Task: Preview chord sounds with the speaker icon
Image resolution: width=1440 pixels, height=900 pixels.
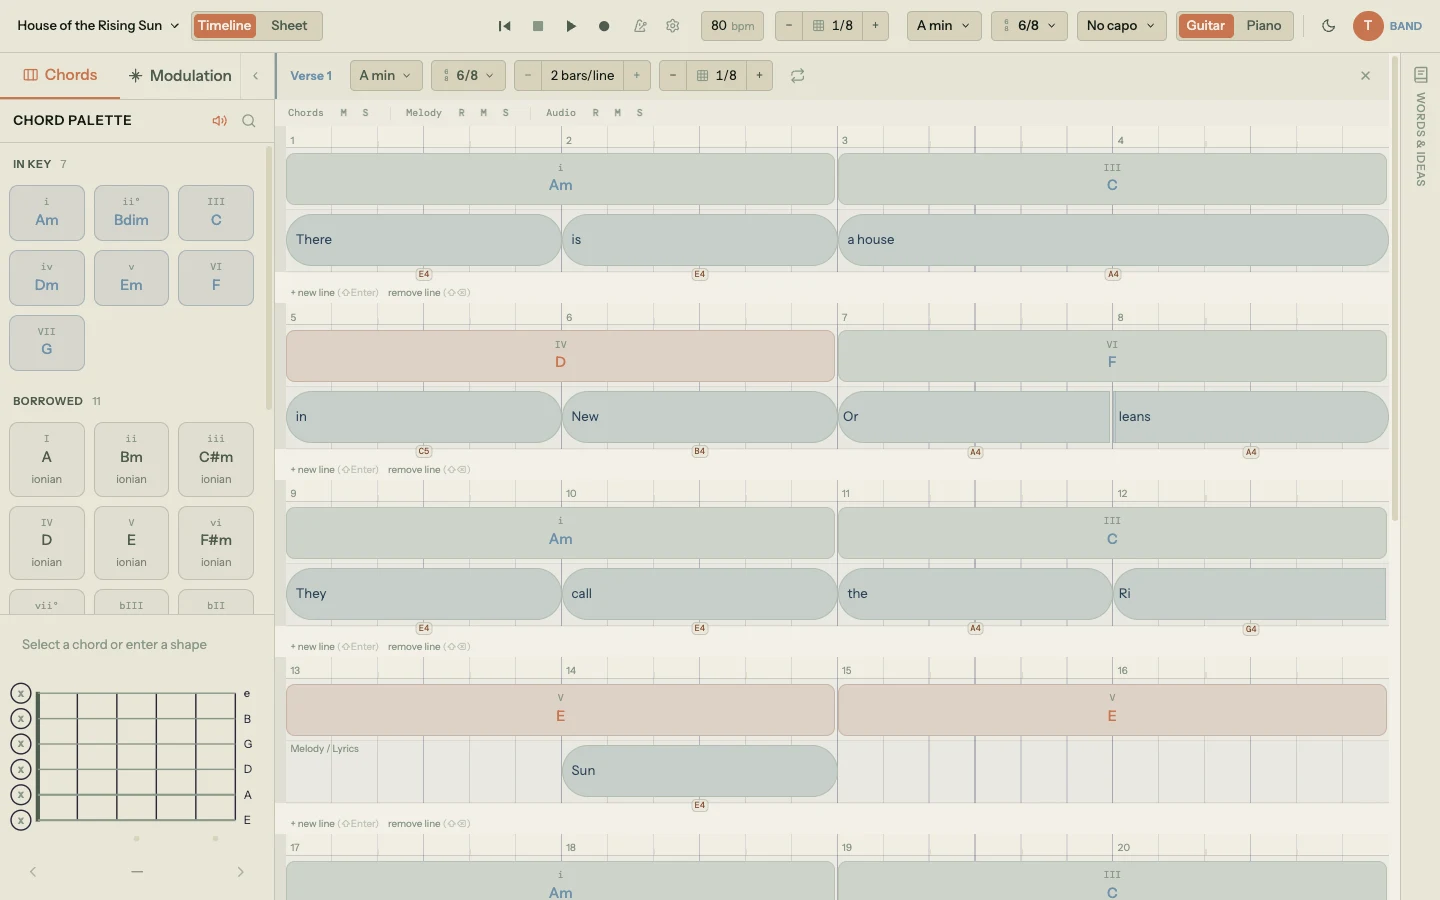Action: (220, 120)
